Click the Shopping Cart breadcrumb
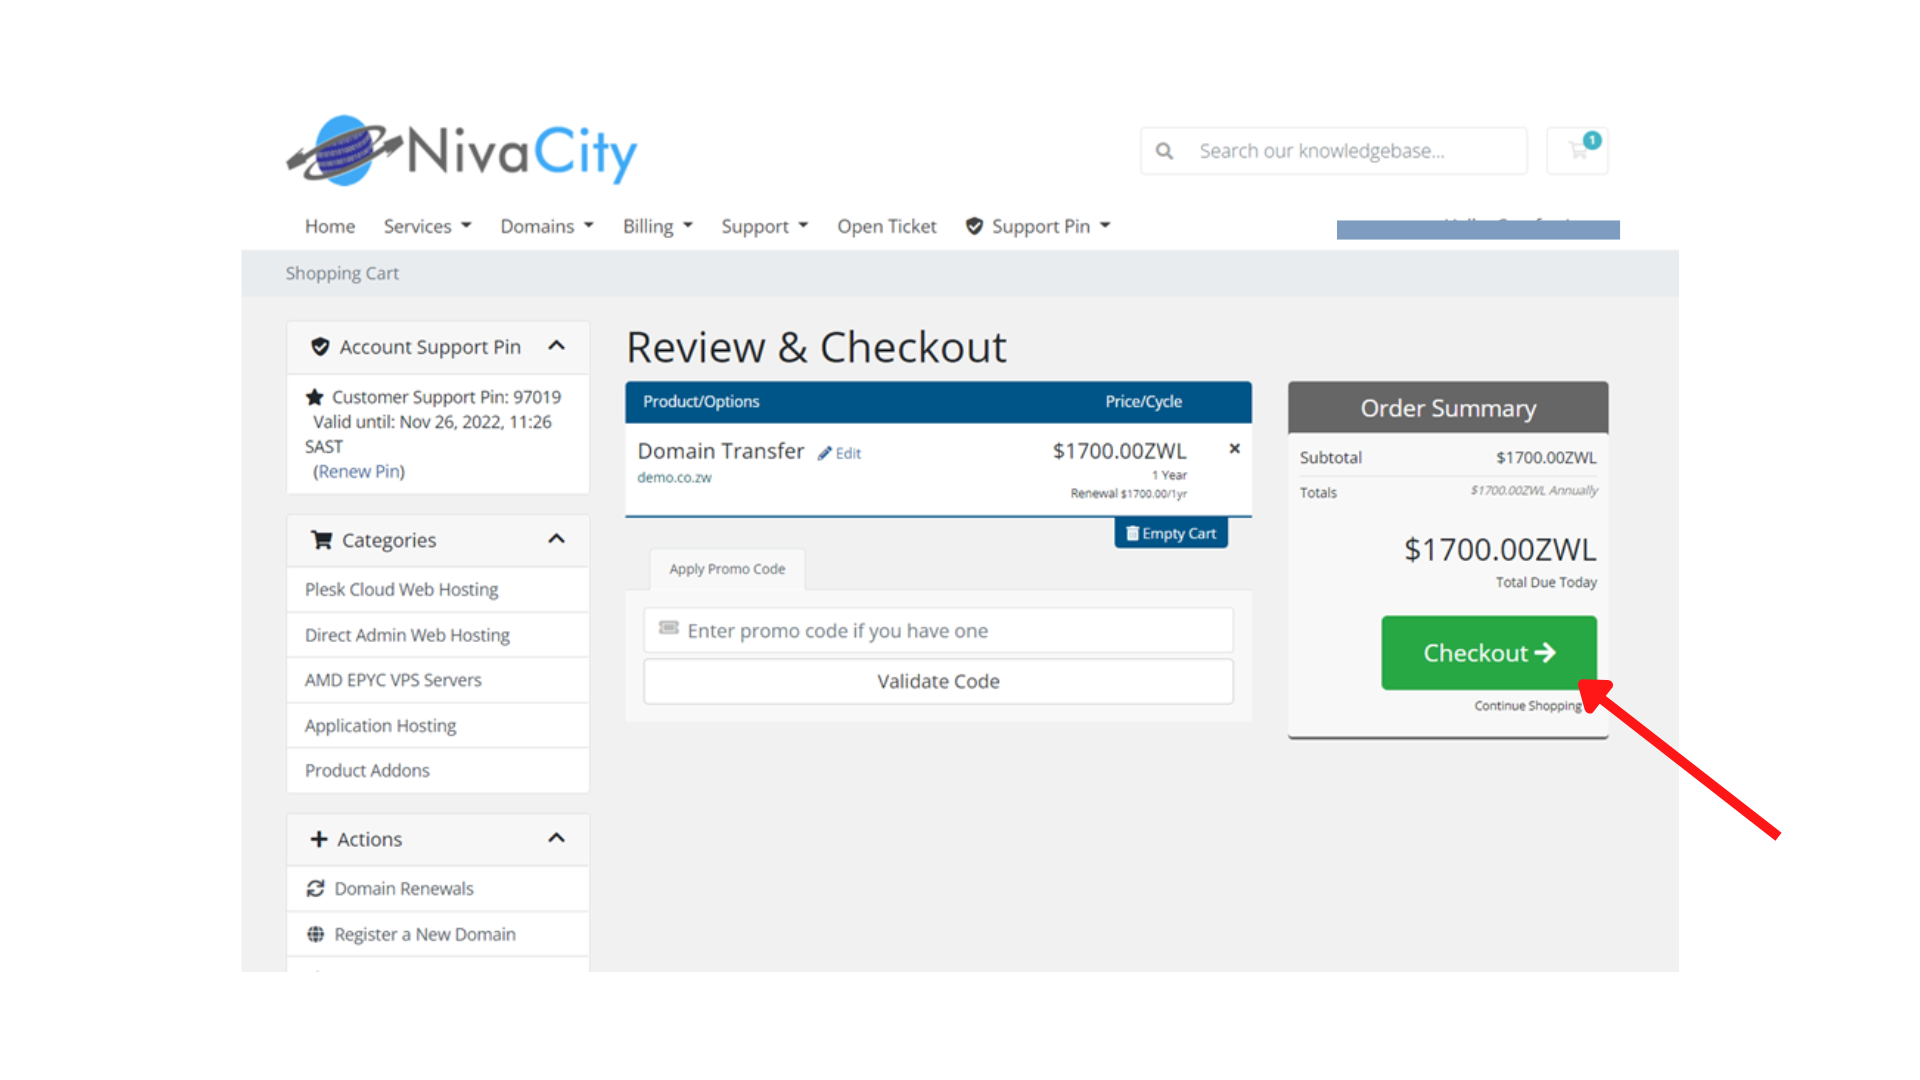This screenshot has width=1920, height=1080. (342, 273)
